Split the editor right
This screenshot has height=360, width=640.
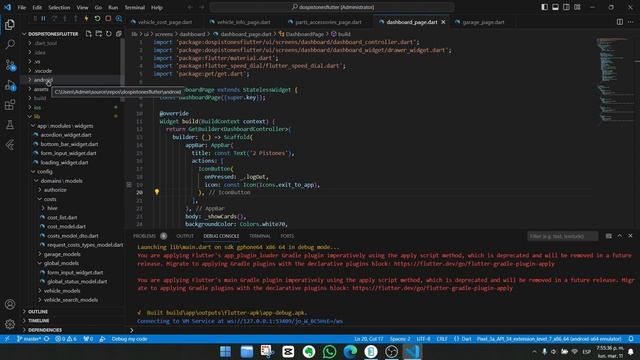pos(620,22)
